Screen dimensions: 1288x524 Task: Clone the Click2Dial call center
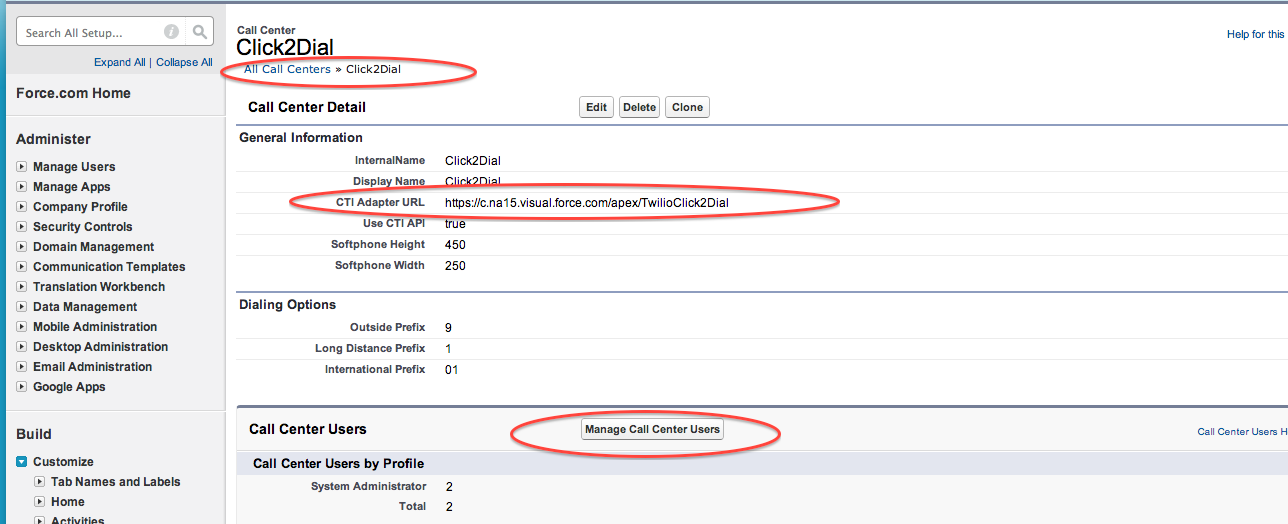pyautogui.click(x=687, y=107)
